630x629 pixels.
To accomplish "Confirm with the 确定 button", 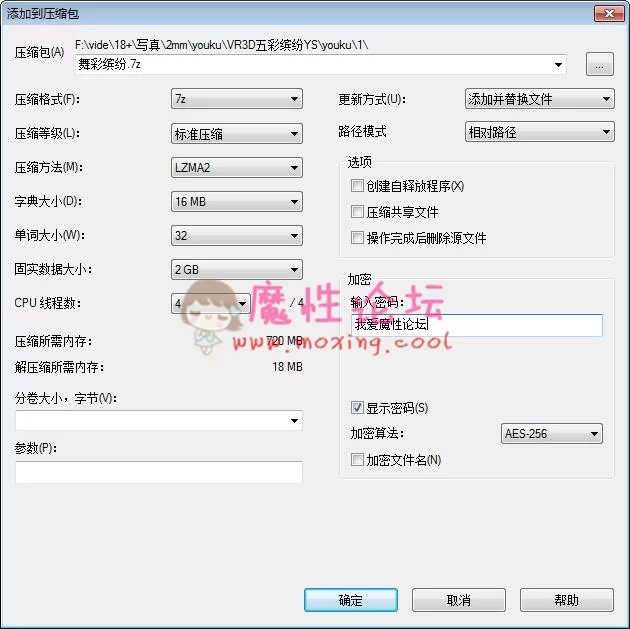I will (x=351, y=600).
